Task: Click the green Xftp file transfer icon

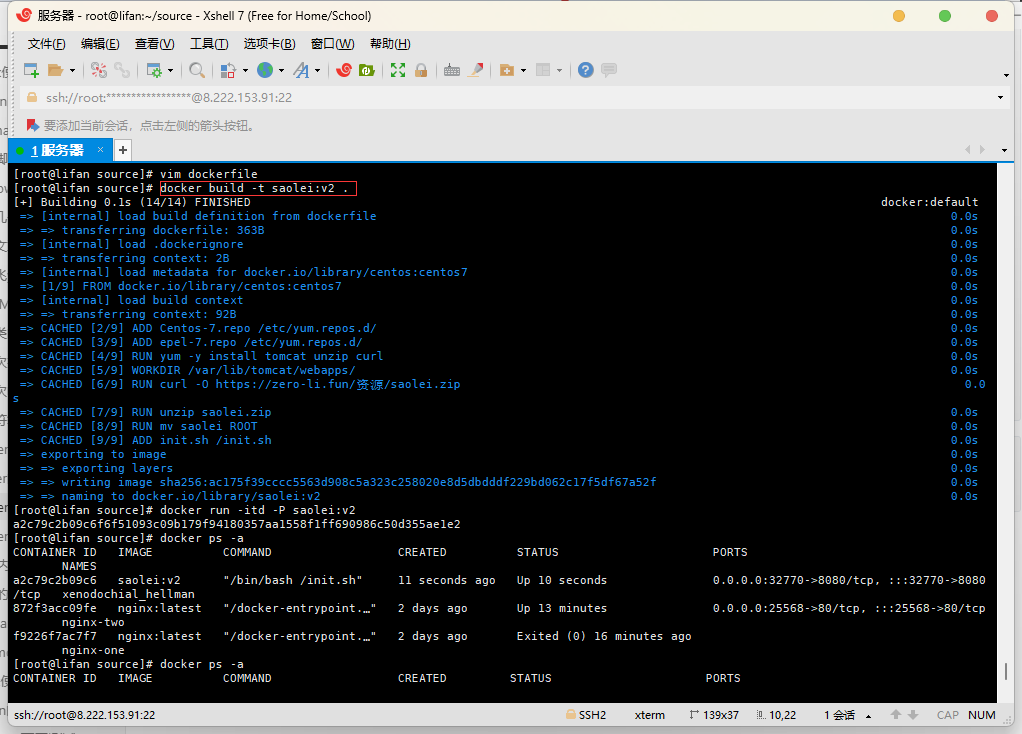Action: point(367,70)
